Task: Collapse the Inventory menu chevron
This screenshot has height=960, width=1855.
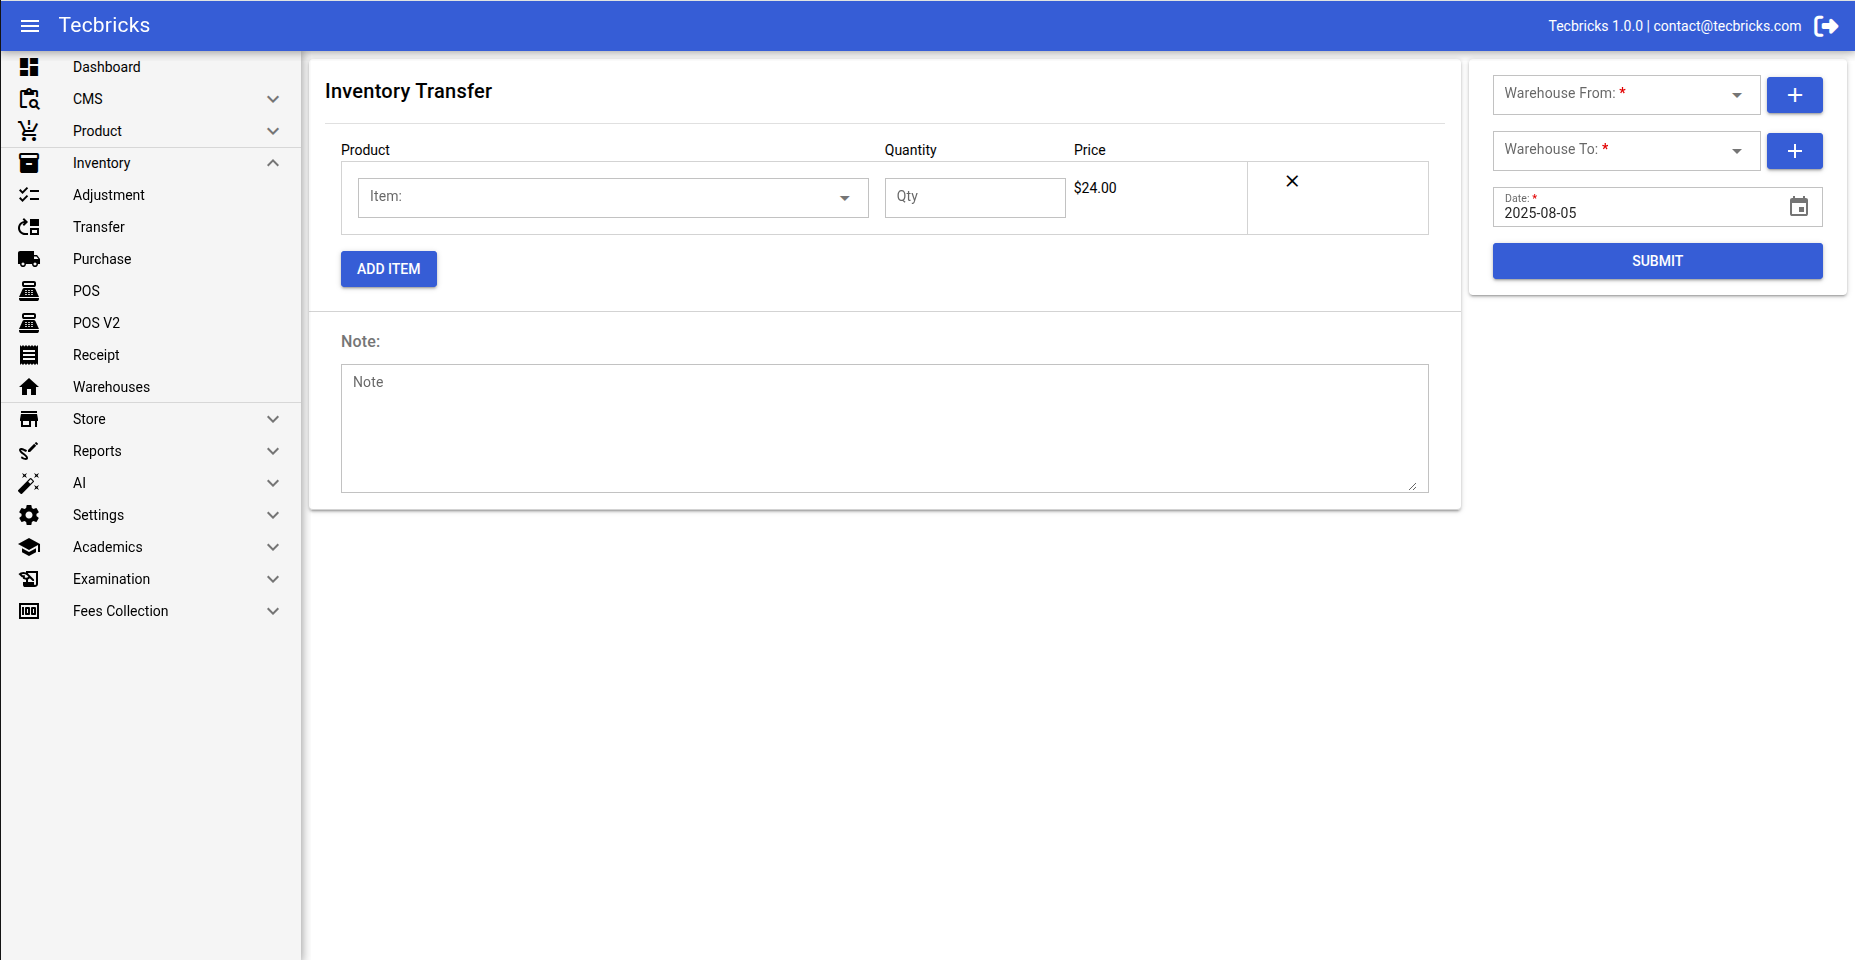Action: tap(273, 163)
